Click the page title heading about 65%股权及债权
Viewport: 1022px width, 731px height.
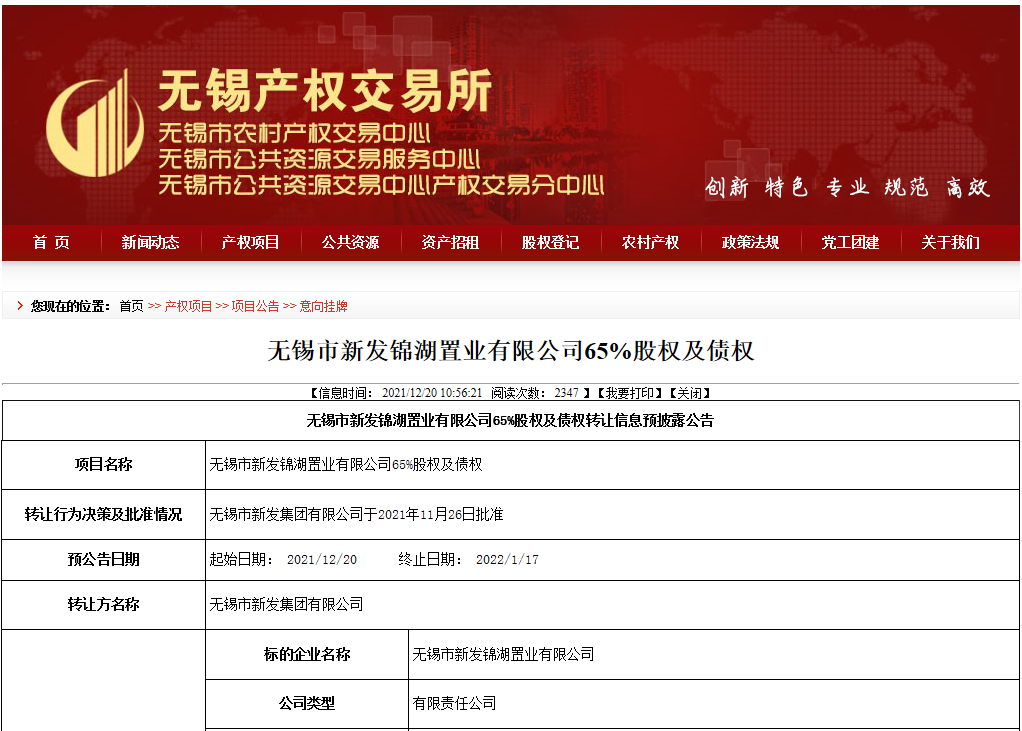pyautogui.click(x=510, y=351)
